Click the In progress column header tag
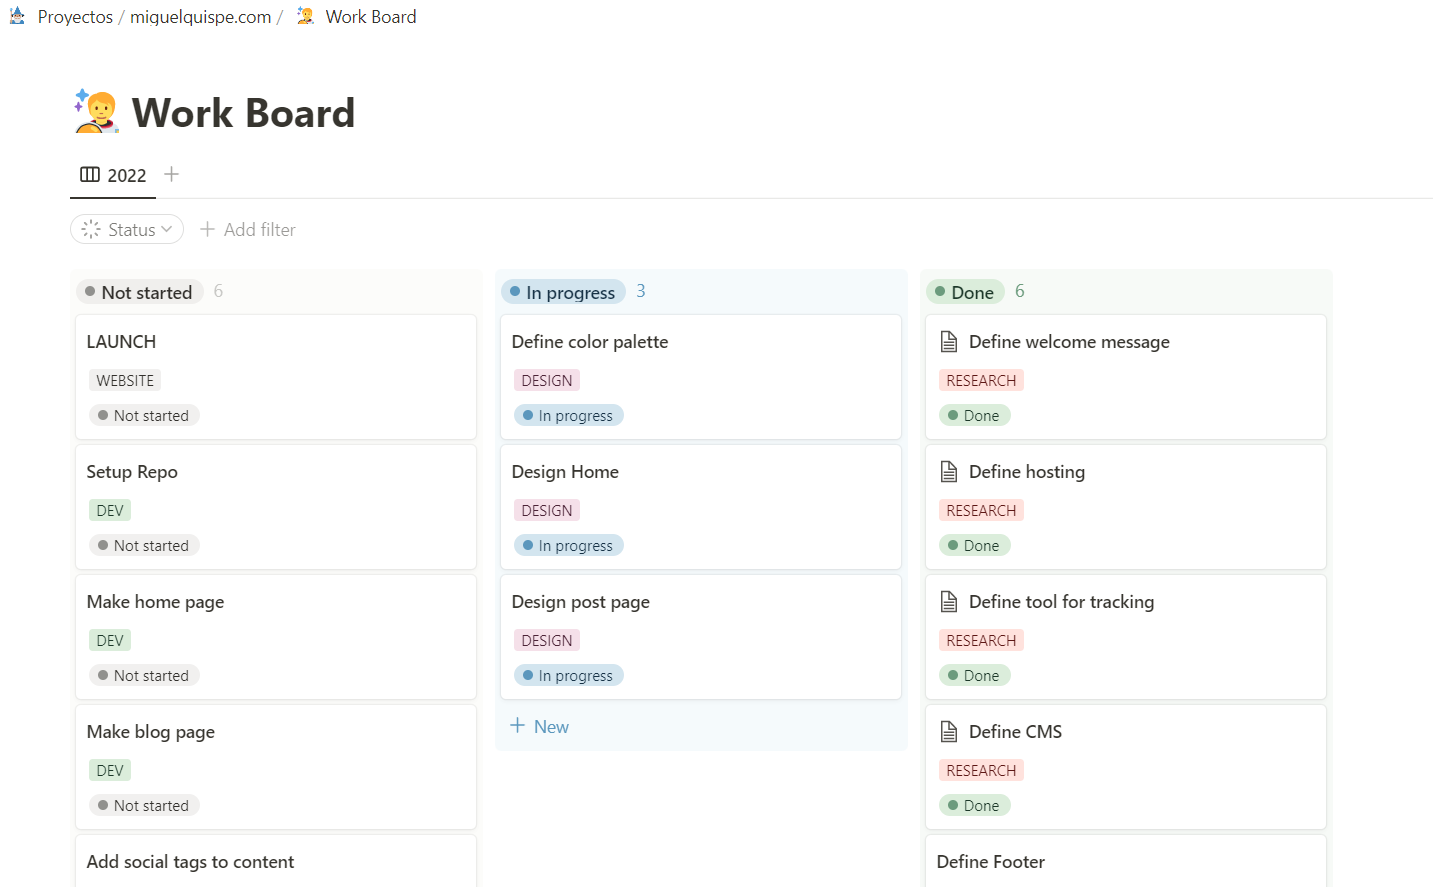 [x=564, y=292]
